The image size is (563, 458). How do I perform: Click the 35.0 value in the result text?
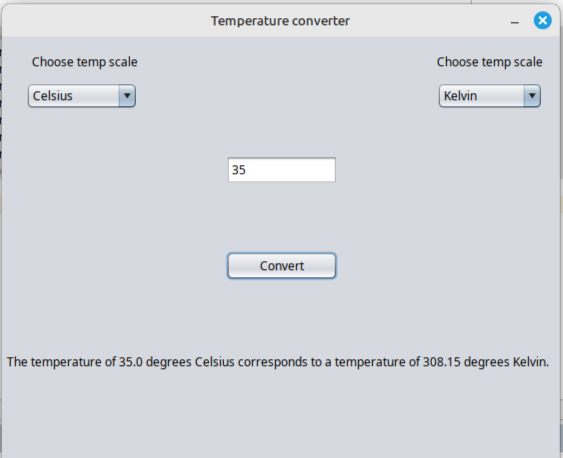tap(131, 362)
